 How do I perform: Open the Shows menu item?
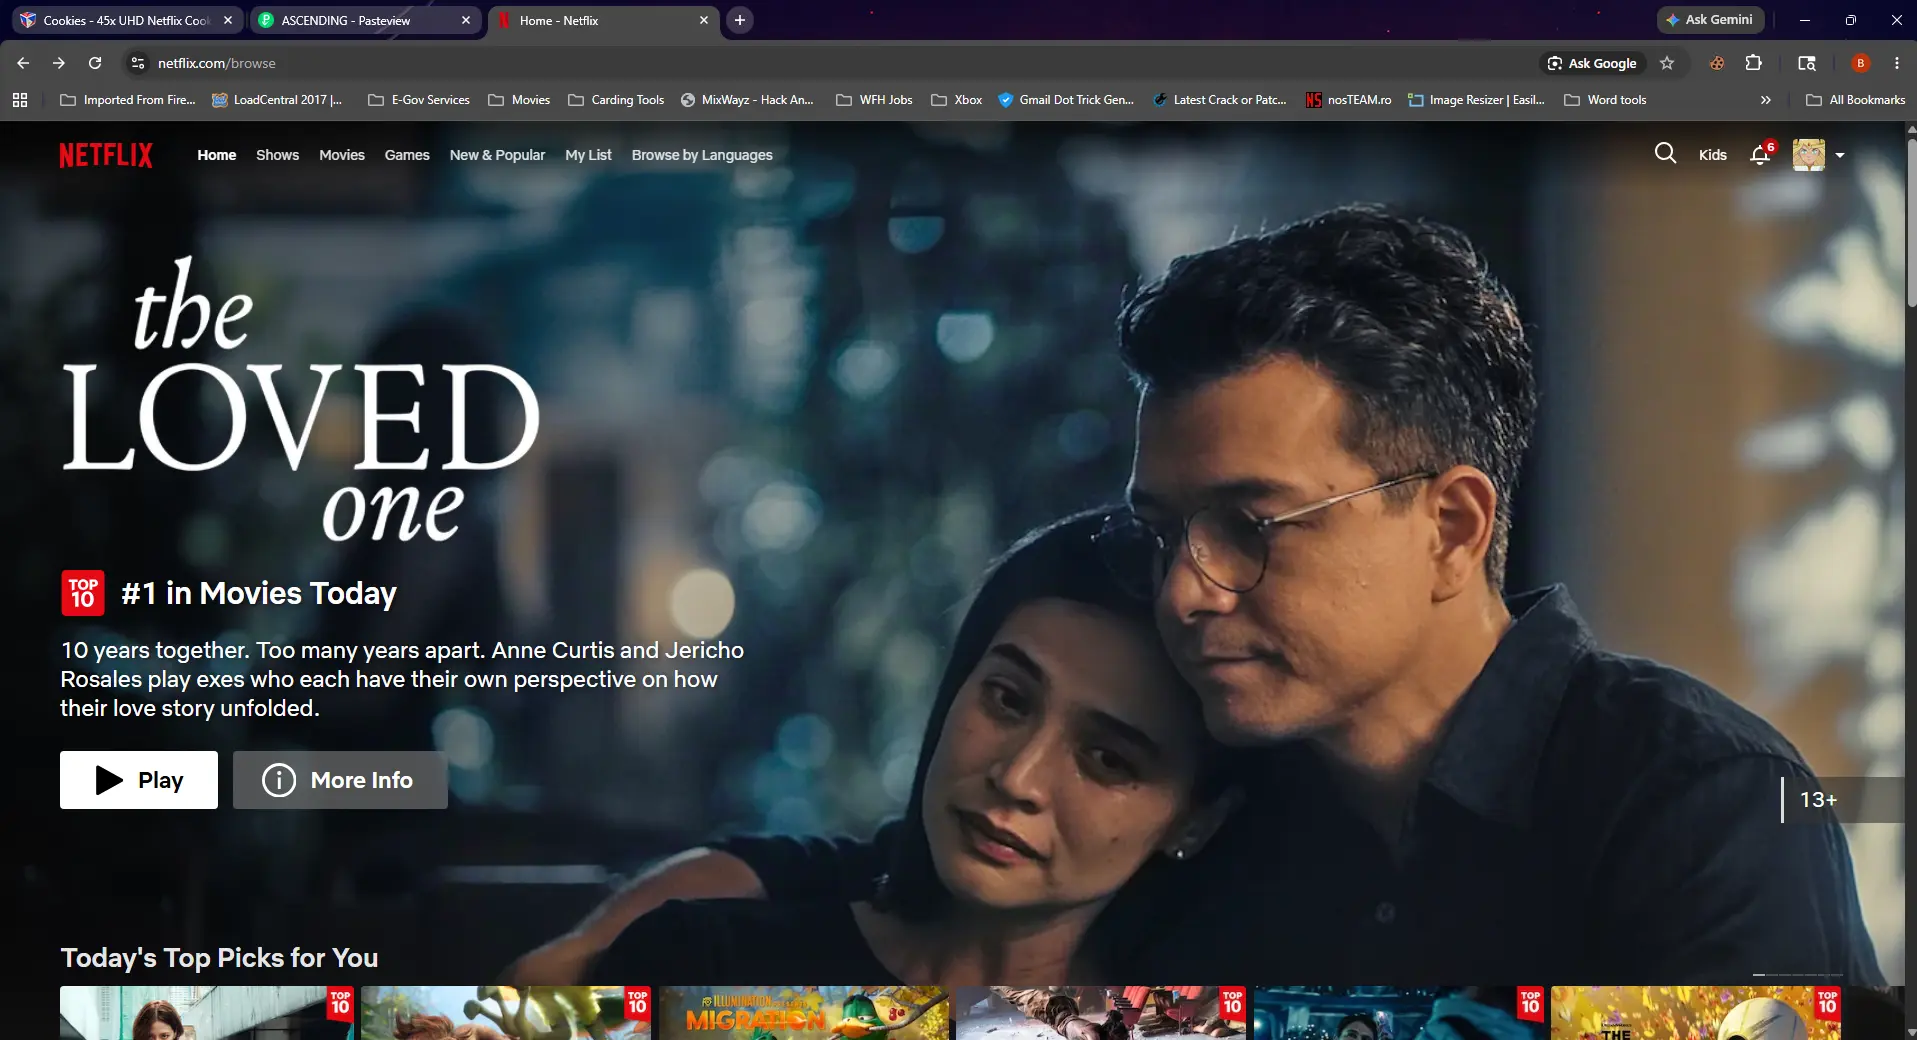point(277,155)
